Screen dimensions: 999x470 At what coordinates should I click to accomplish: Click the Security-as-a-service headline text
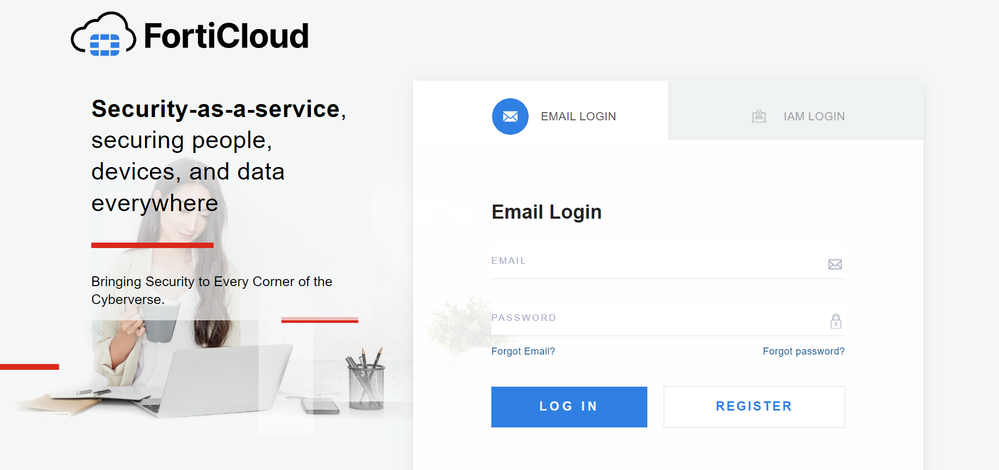click(216, 109)
